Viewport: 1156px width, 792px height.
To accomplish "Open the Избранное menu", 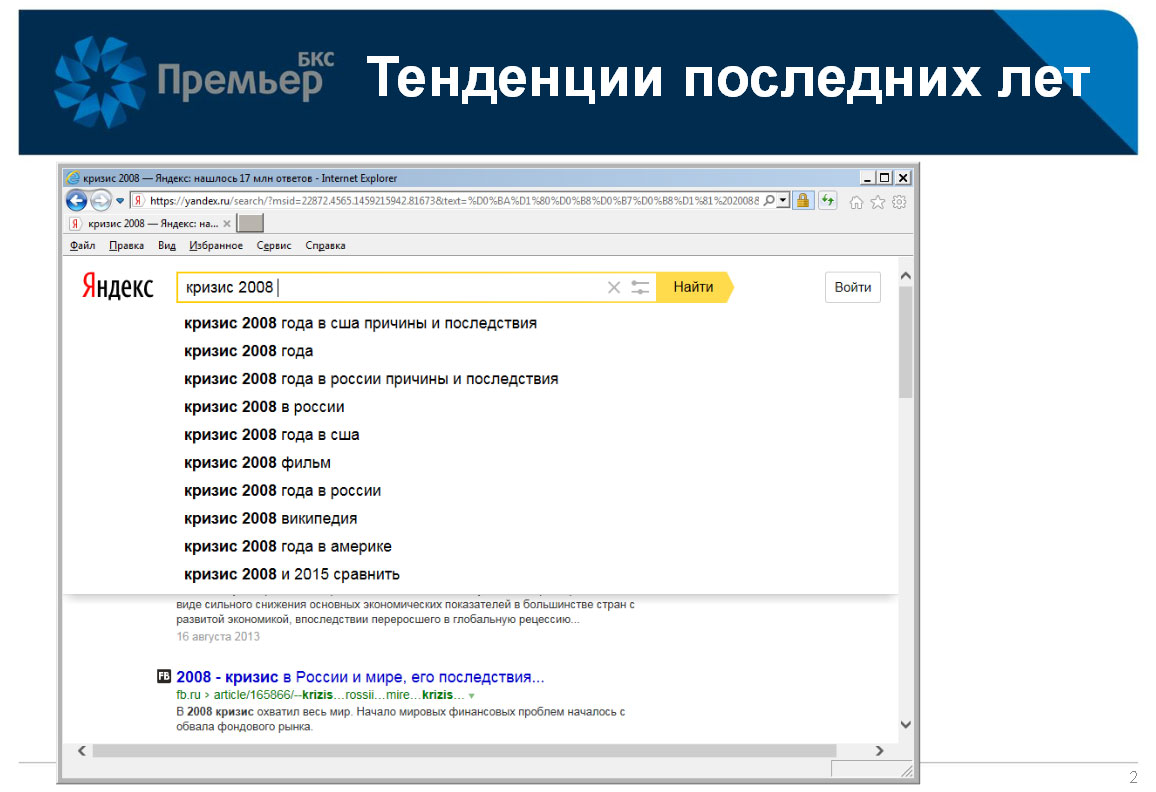I will point(215,246).
